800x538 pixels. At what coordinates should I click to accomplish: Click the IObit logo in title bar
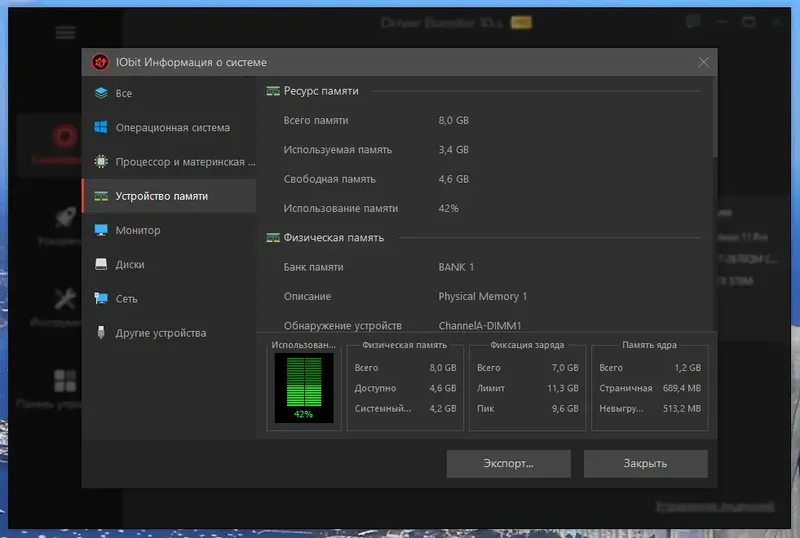(x=100, y=63)
